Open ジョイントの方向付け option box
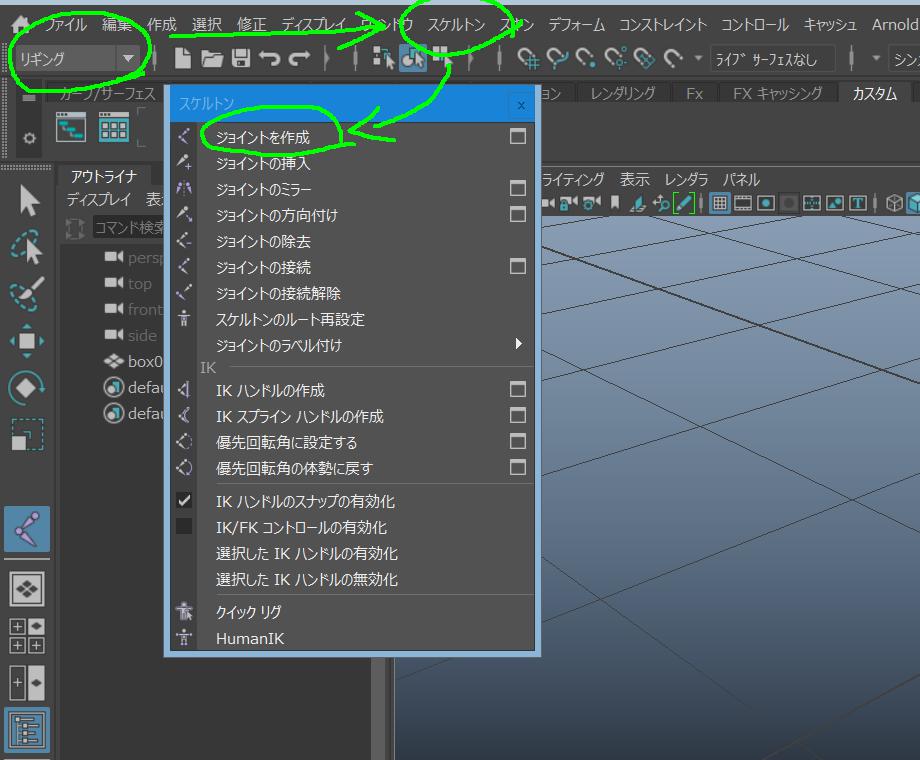The height and width of the screenshot is (760, 920). coord(518,214)
